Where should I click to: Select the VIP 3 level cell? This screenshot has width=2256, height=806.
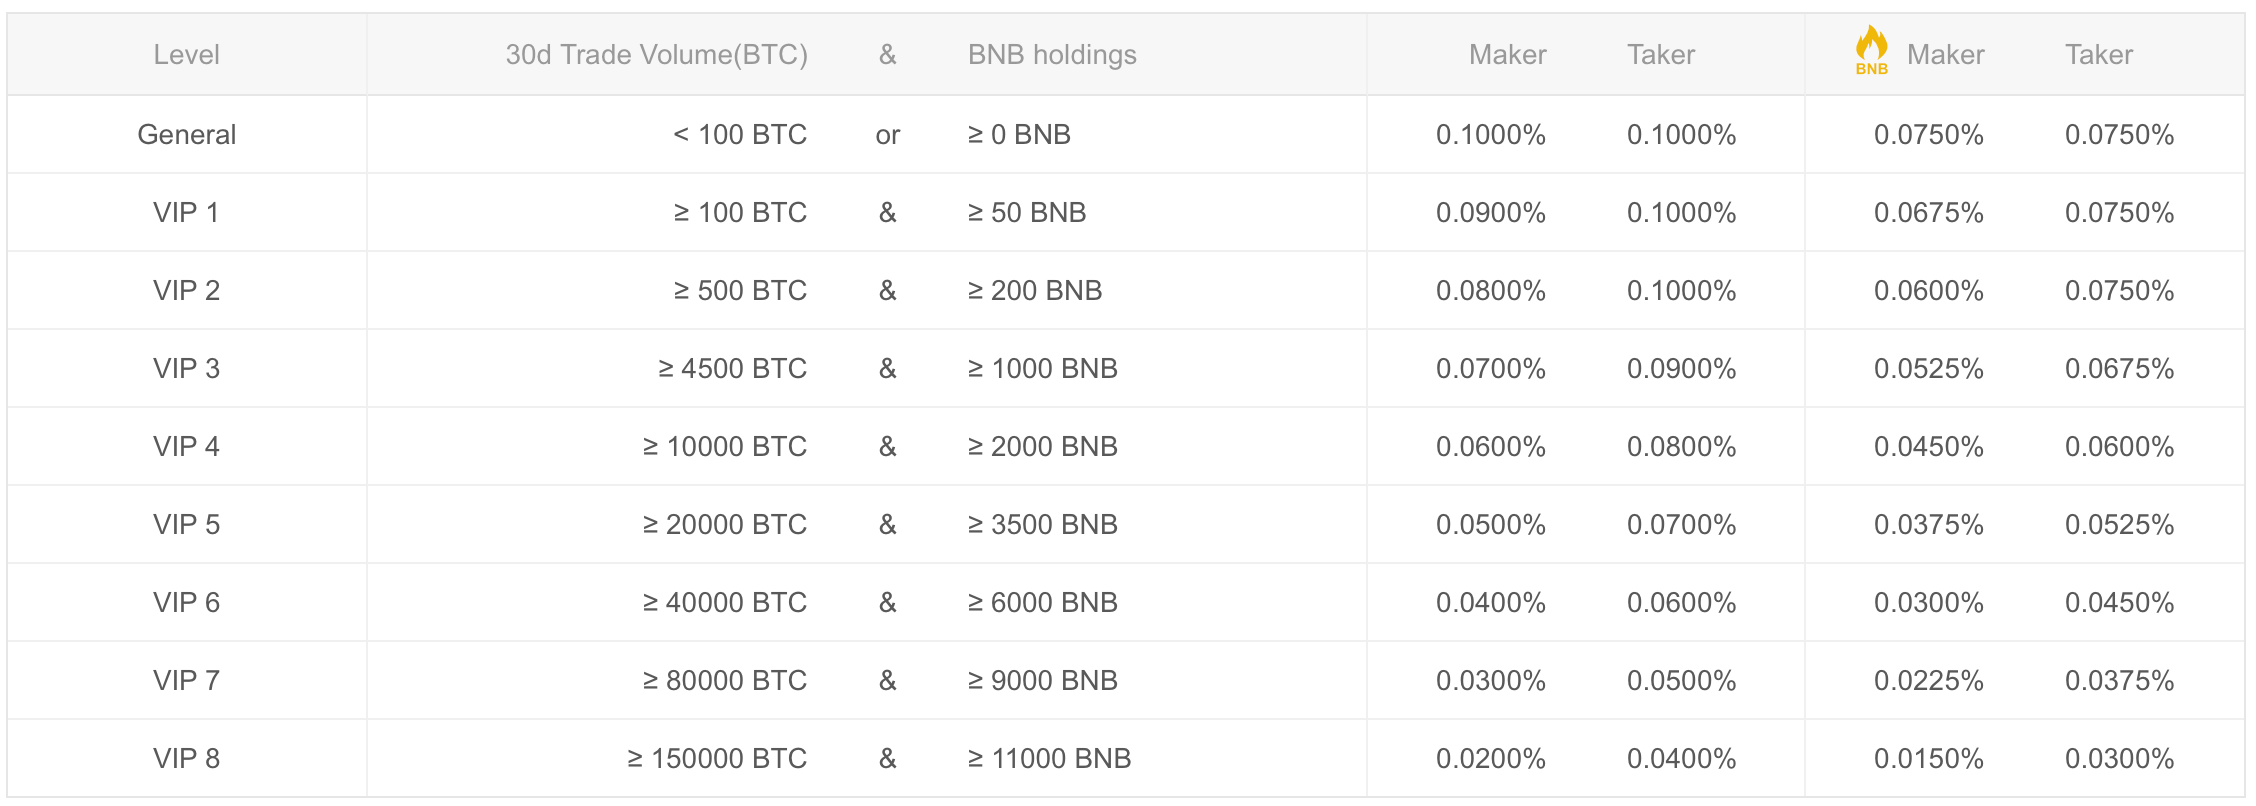pos(186,369)
